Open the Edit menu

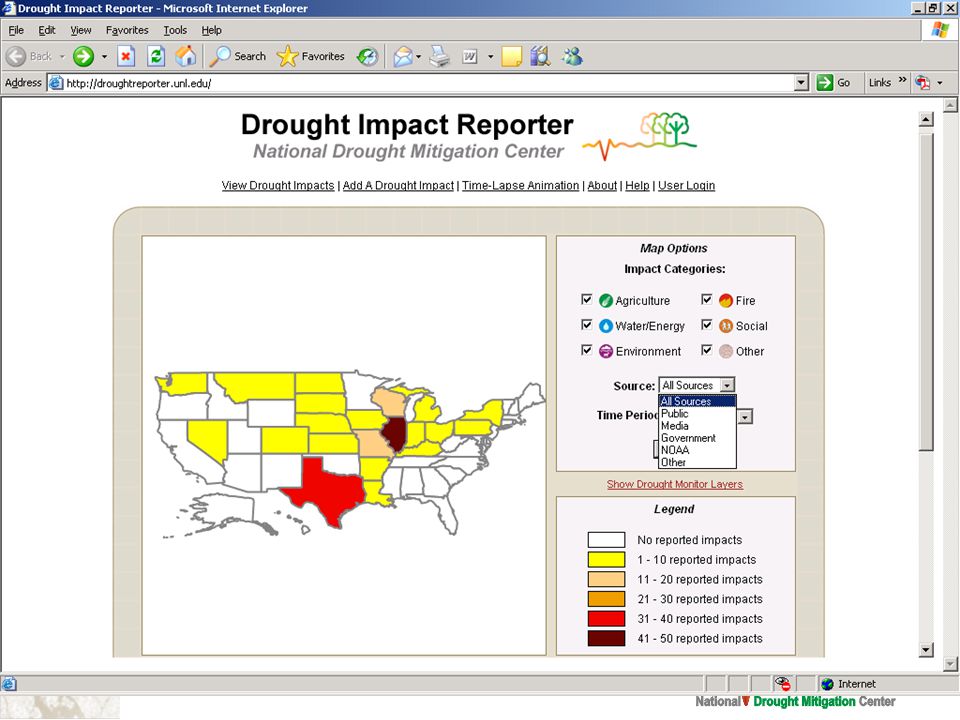point(47,30)
